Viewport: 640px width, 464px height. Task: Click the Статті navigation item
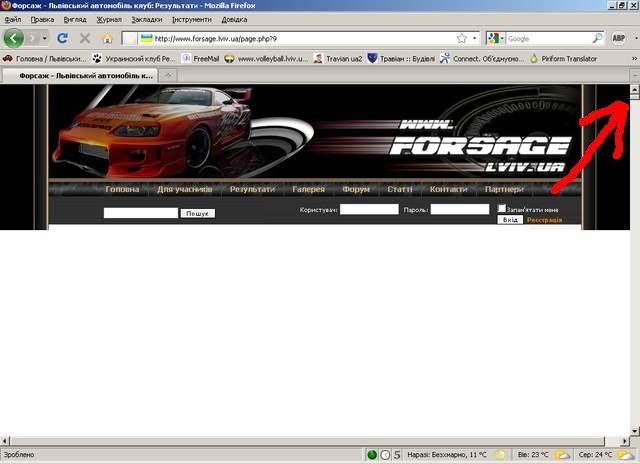[x=400, y=189]
